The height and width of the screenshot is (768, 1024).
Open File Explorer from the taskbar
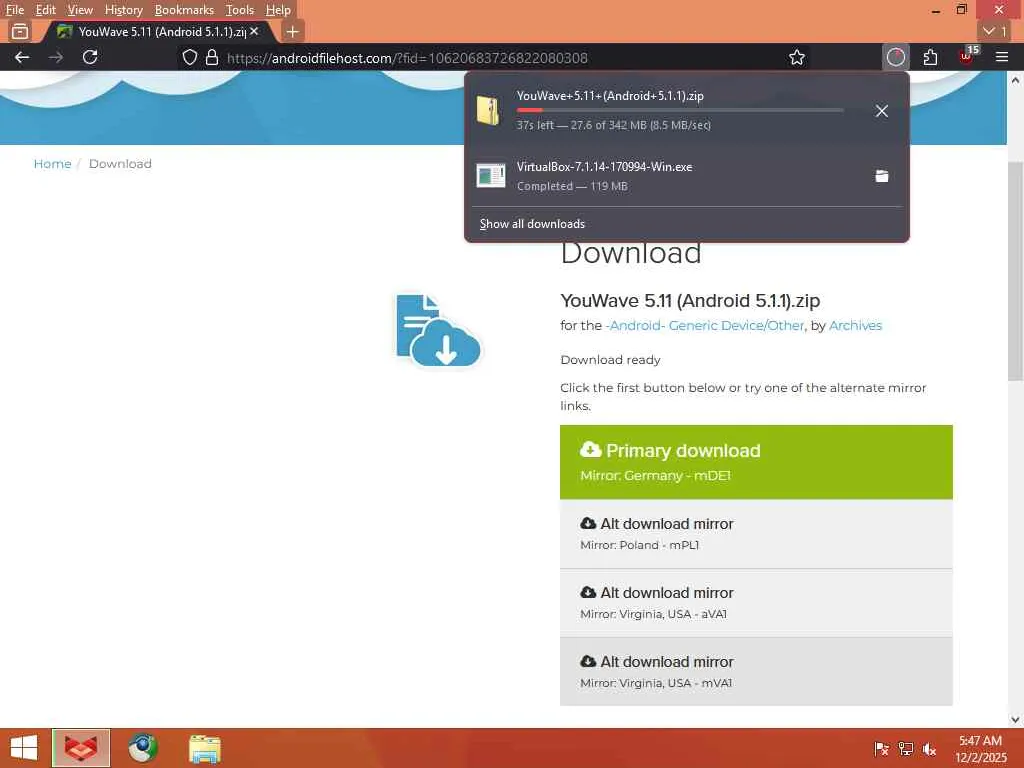point(205,748)
